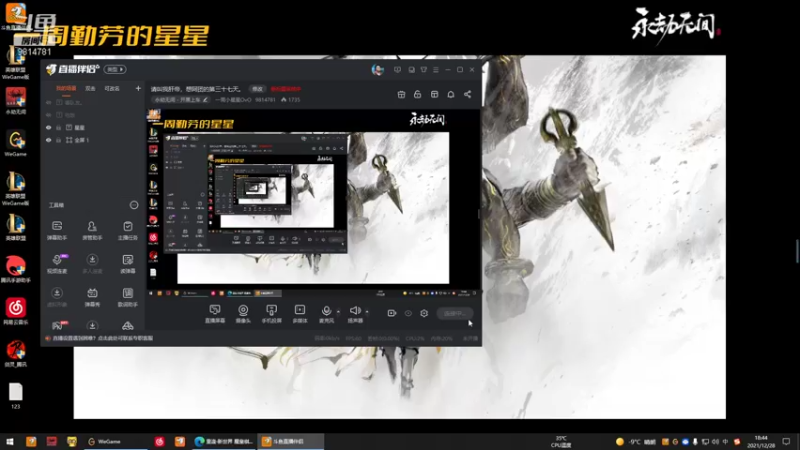The height and width of the screenshot is (450, 800).
Task: Show the topmost hidden source via its eye
Action: 49,103
